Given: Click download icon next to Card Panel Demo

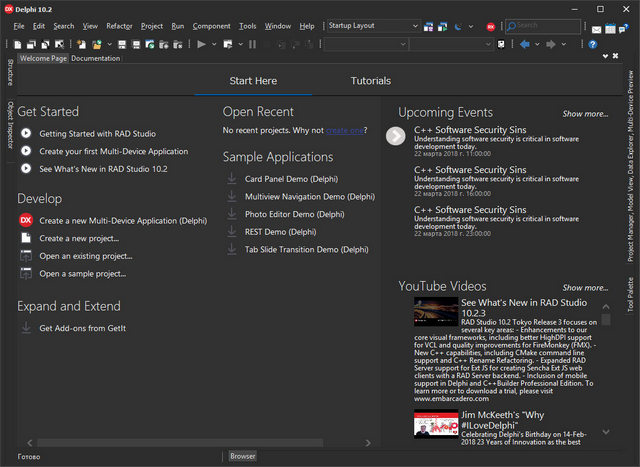Looking at the screenshot, I should click(232, 179).
